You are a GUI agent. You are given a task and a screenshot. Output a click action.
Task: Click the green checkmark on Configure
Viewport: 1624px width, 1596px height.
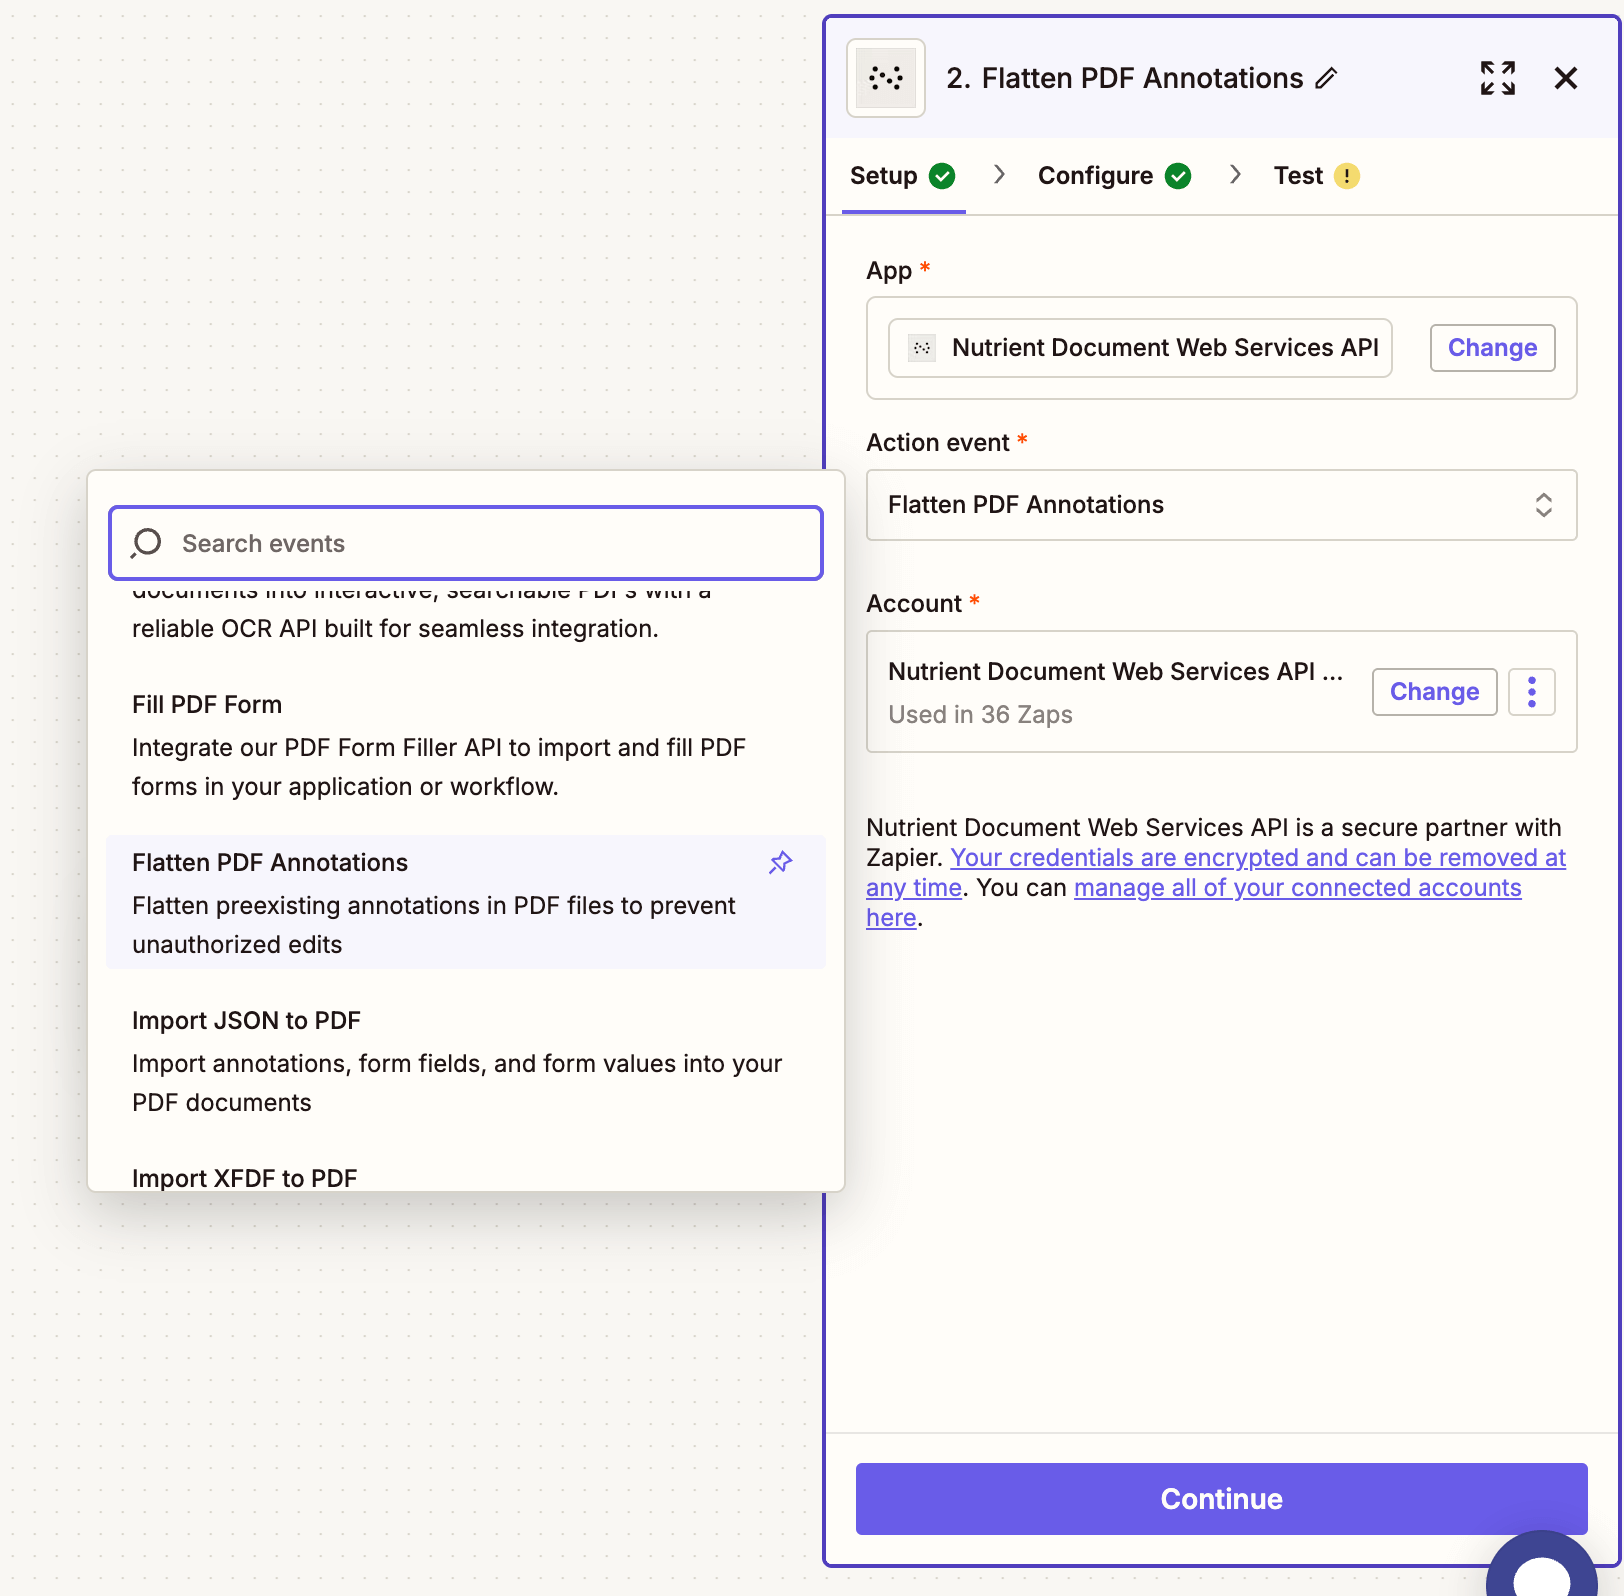[x=1179, y=175]
